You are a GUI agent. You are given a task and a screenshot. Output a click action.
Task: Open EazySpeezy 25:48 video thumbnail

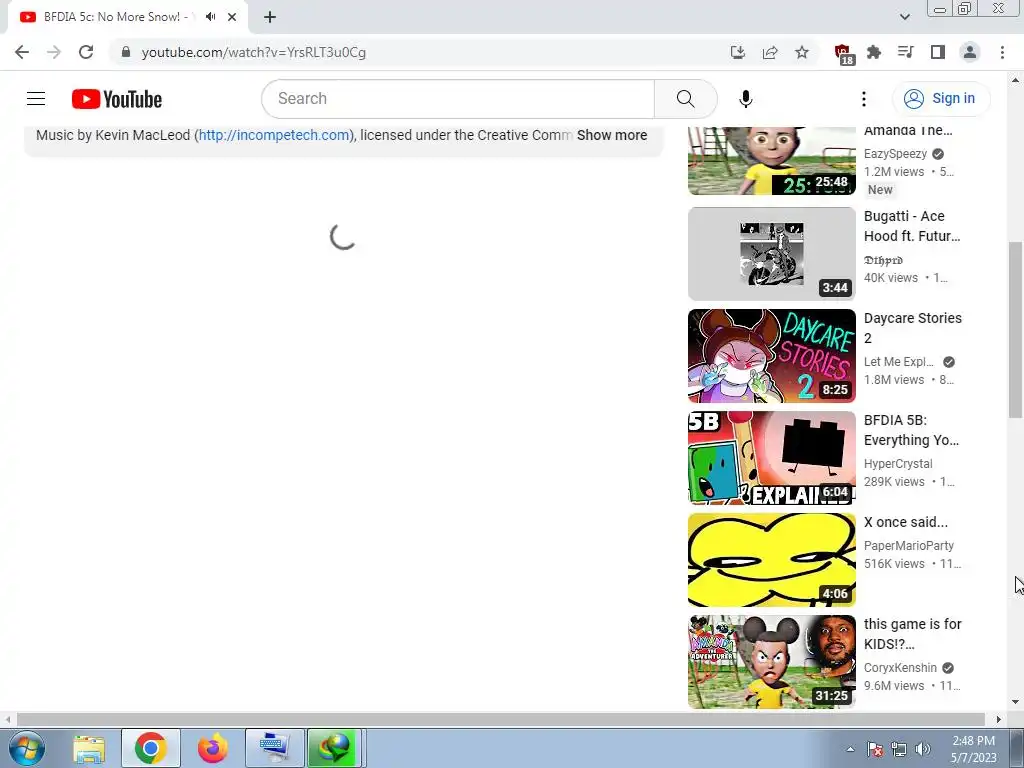[x=771, y=161]
